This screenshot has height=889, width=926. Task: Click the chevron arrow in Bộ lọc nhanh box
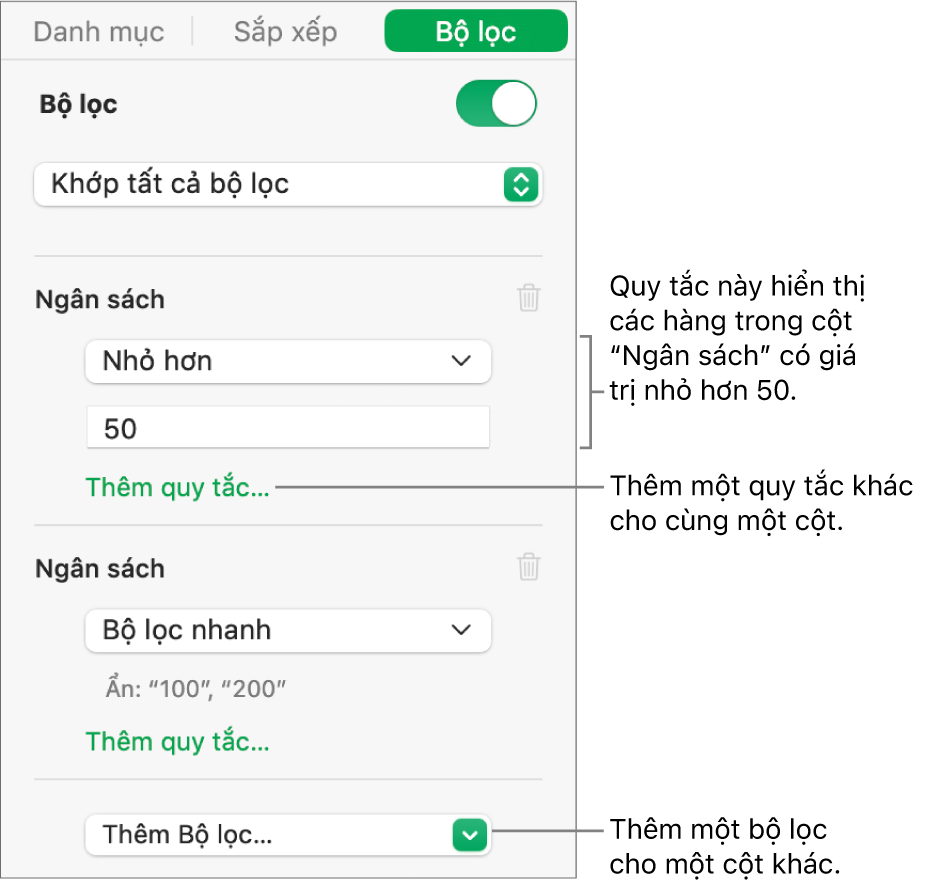pos(461,630)
